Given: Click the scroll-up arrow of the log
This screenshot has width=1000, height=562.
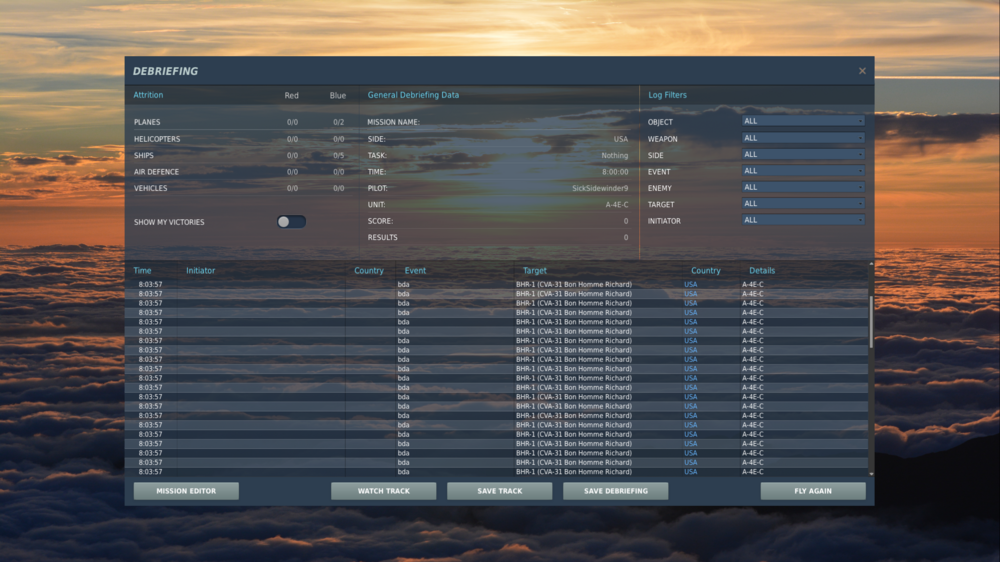Looking at the screenshot, I should tap(871, 263).
